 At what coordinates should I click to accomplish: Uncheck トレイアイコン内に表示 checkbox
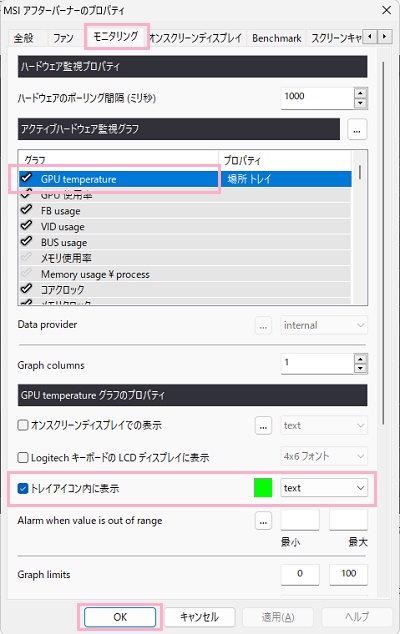[23, 488]
